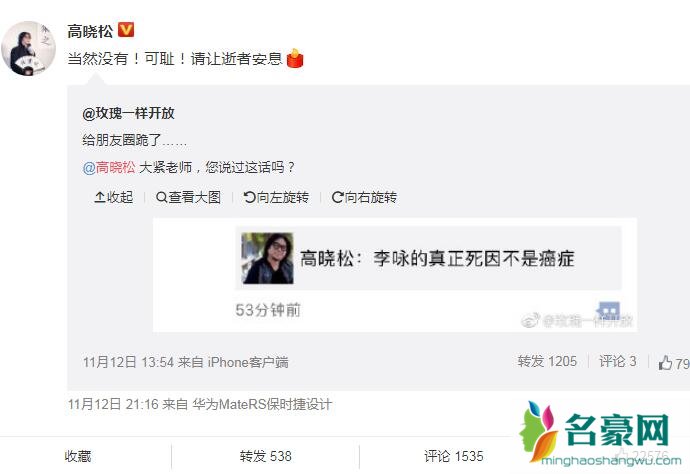Screen dimensions: 690x474
Task: Click the candle emoji in the post
Action: click(x=295, y=59)
